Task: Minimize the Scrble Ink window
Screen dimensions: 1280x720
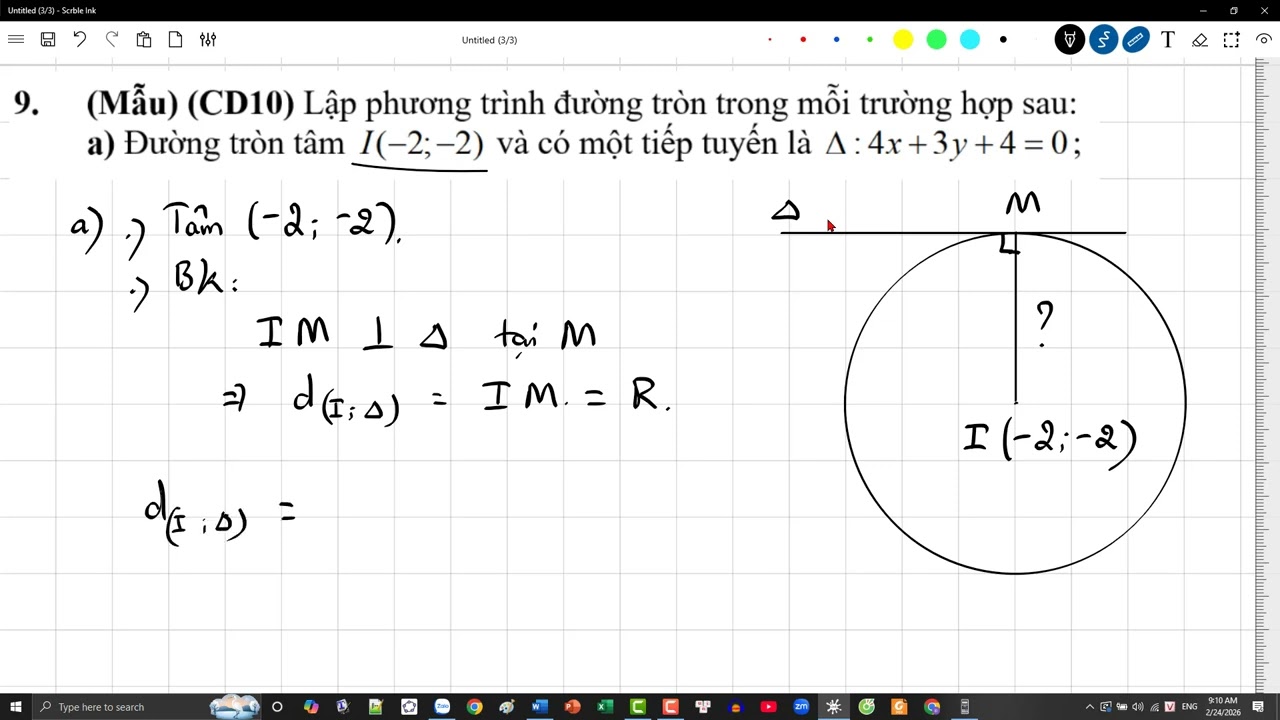Action: tap(1203, 10)
